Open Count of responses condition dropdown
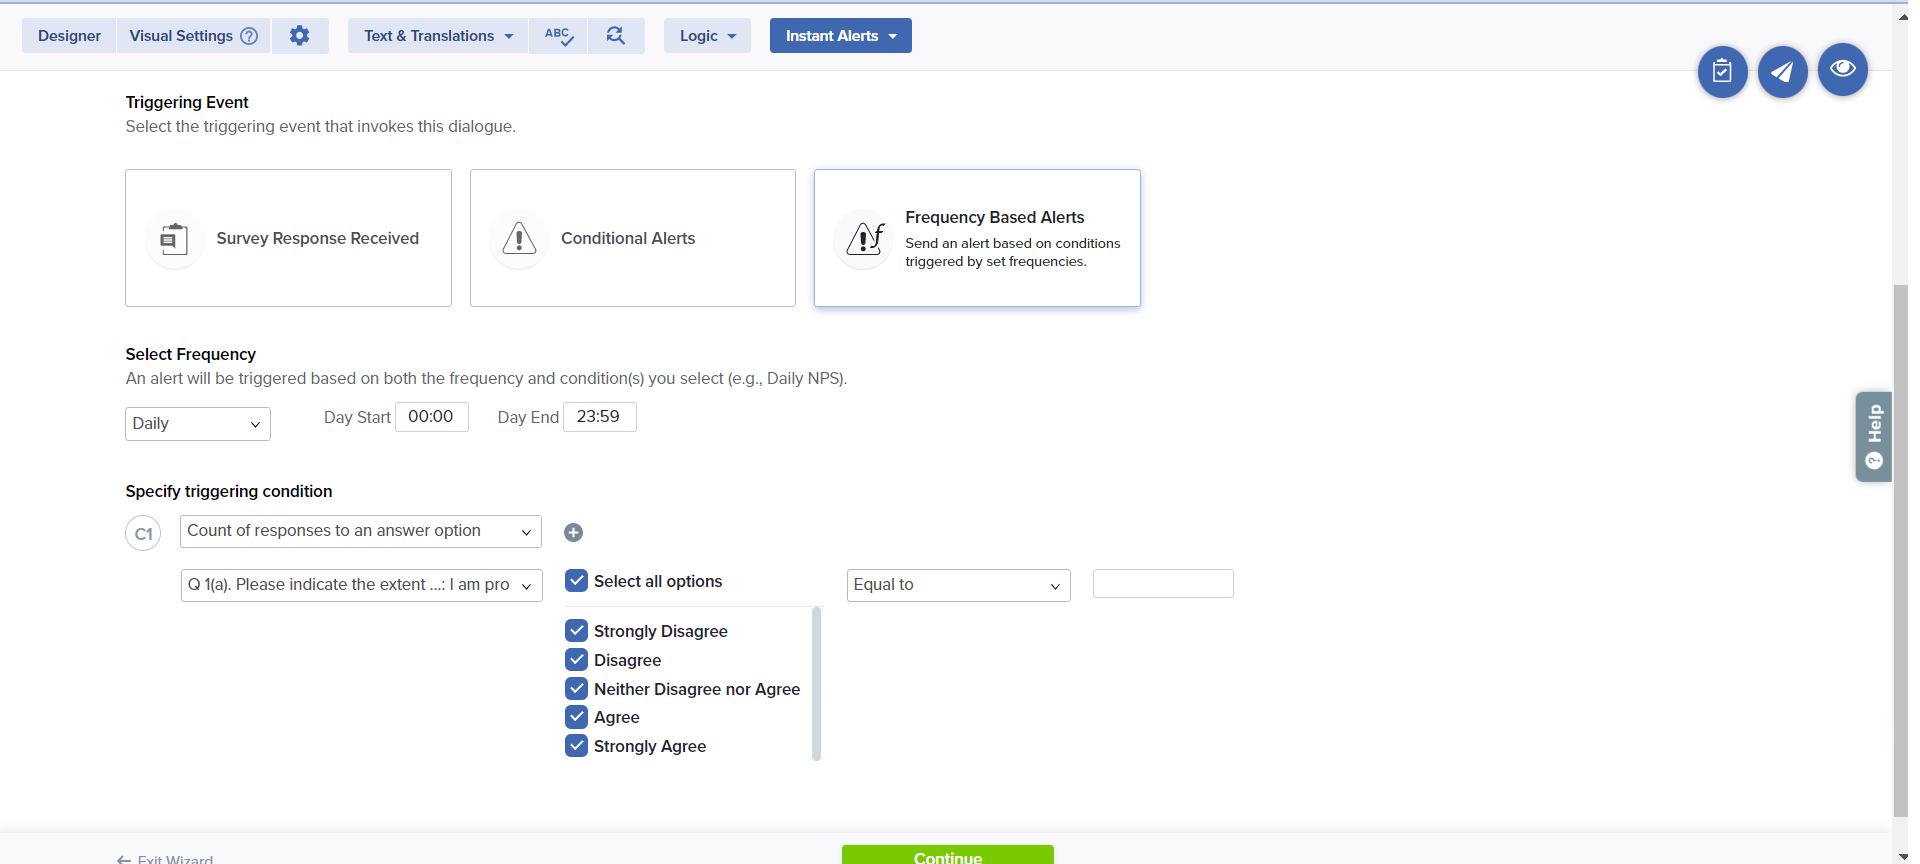The image size is (1920, 864). [x=360, y=531]
